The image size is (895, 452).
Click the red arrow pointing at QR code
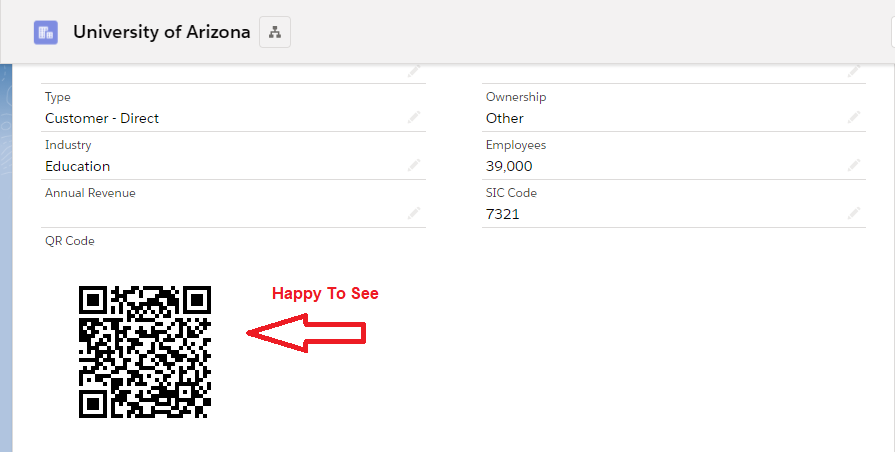(x=306, y=335)
